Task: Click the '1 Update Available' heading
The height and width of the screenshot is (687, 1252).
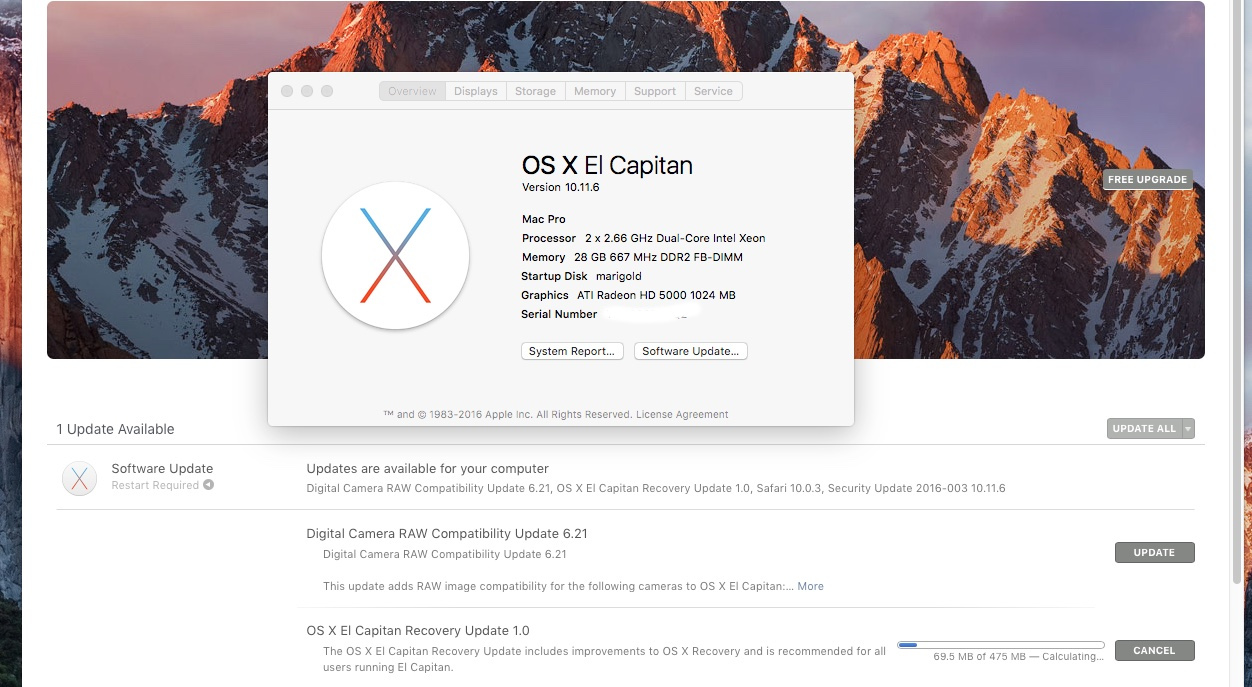Action: [x=115, y=429]
